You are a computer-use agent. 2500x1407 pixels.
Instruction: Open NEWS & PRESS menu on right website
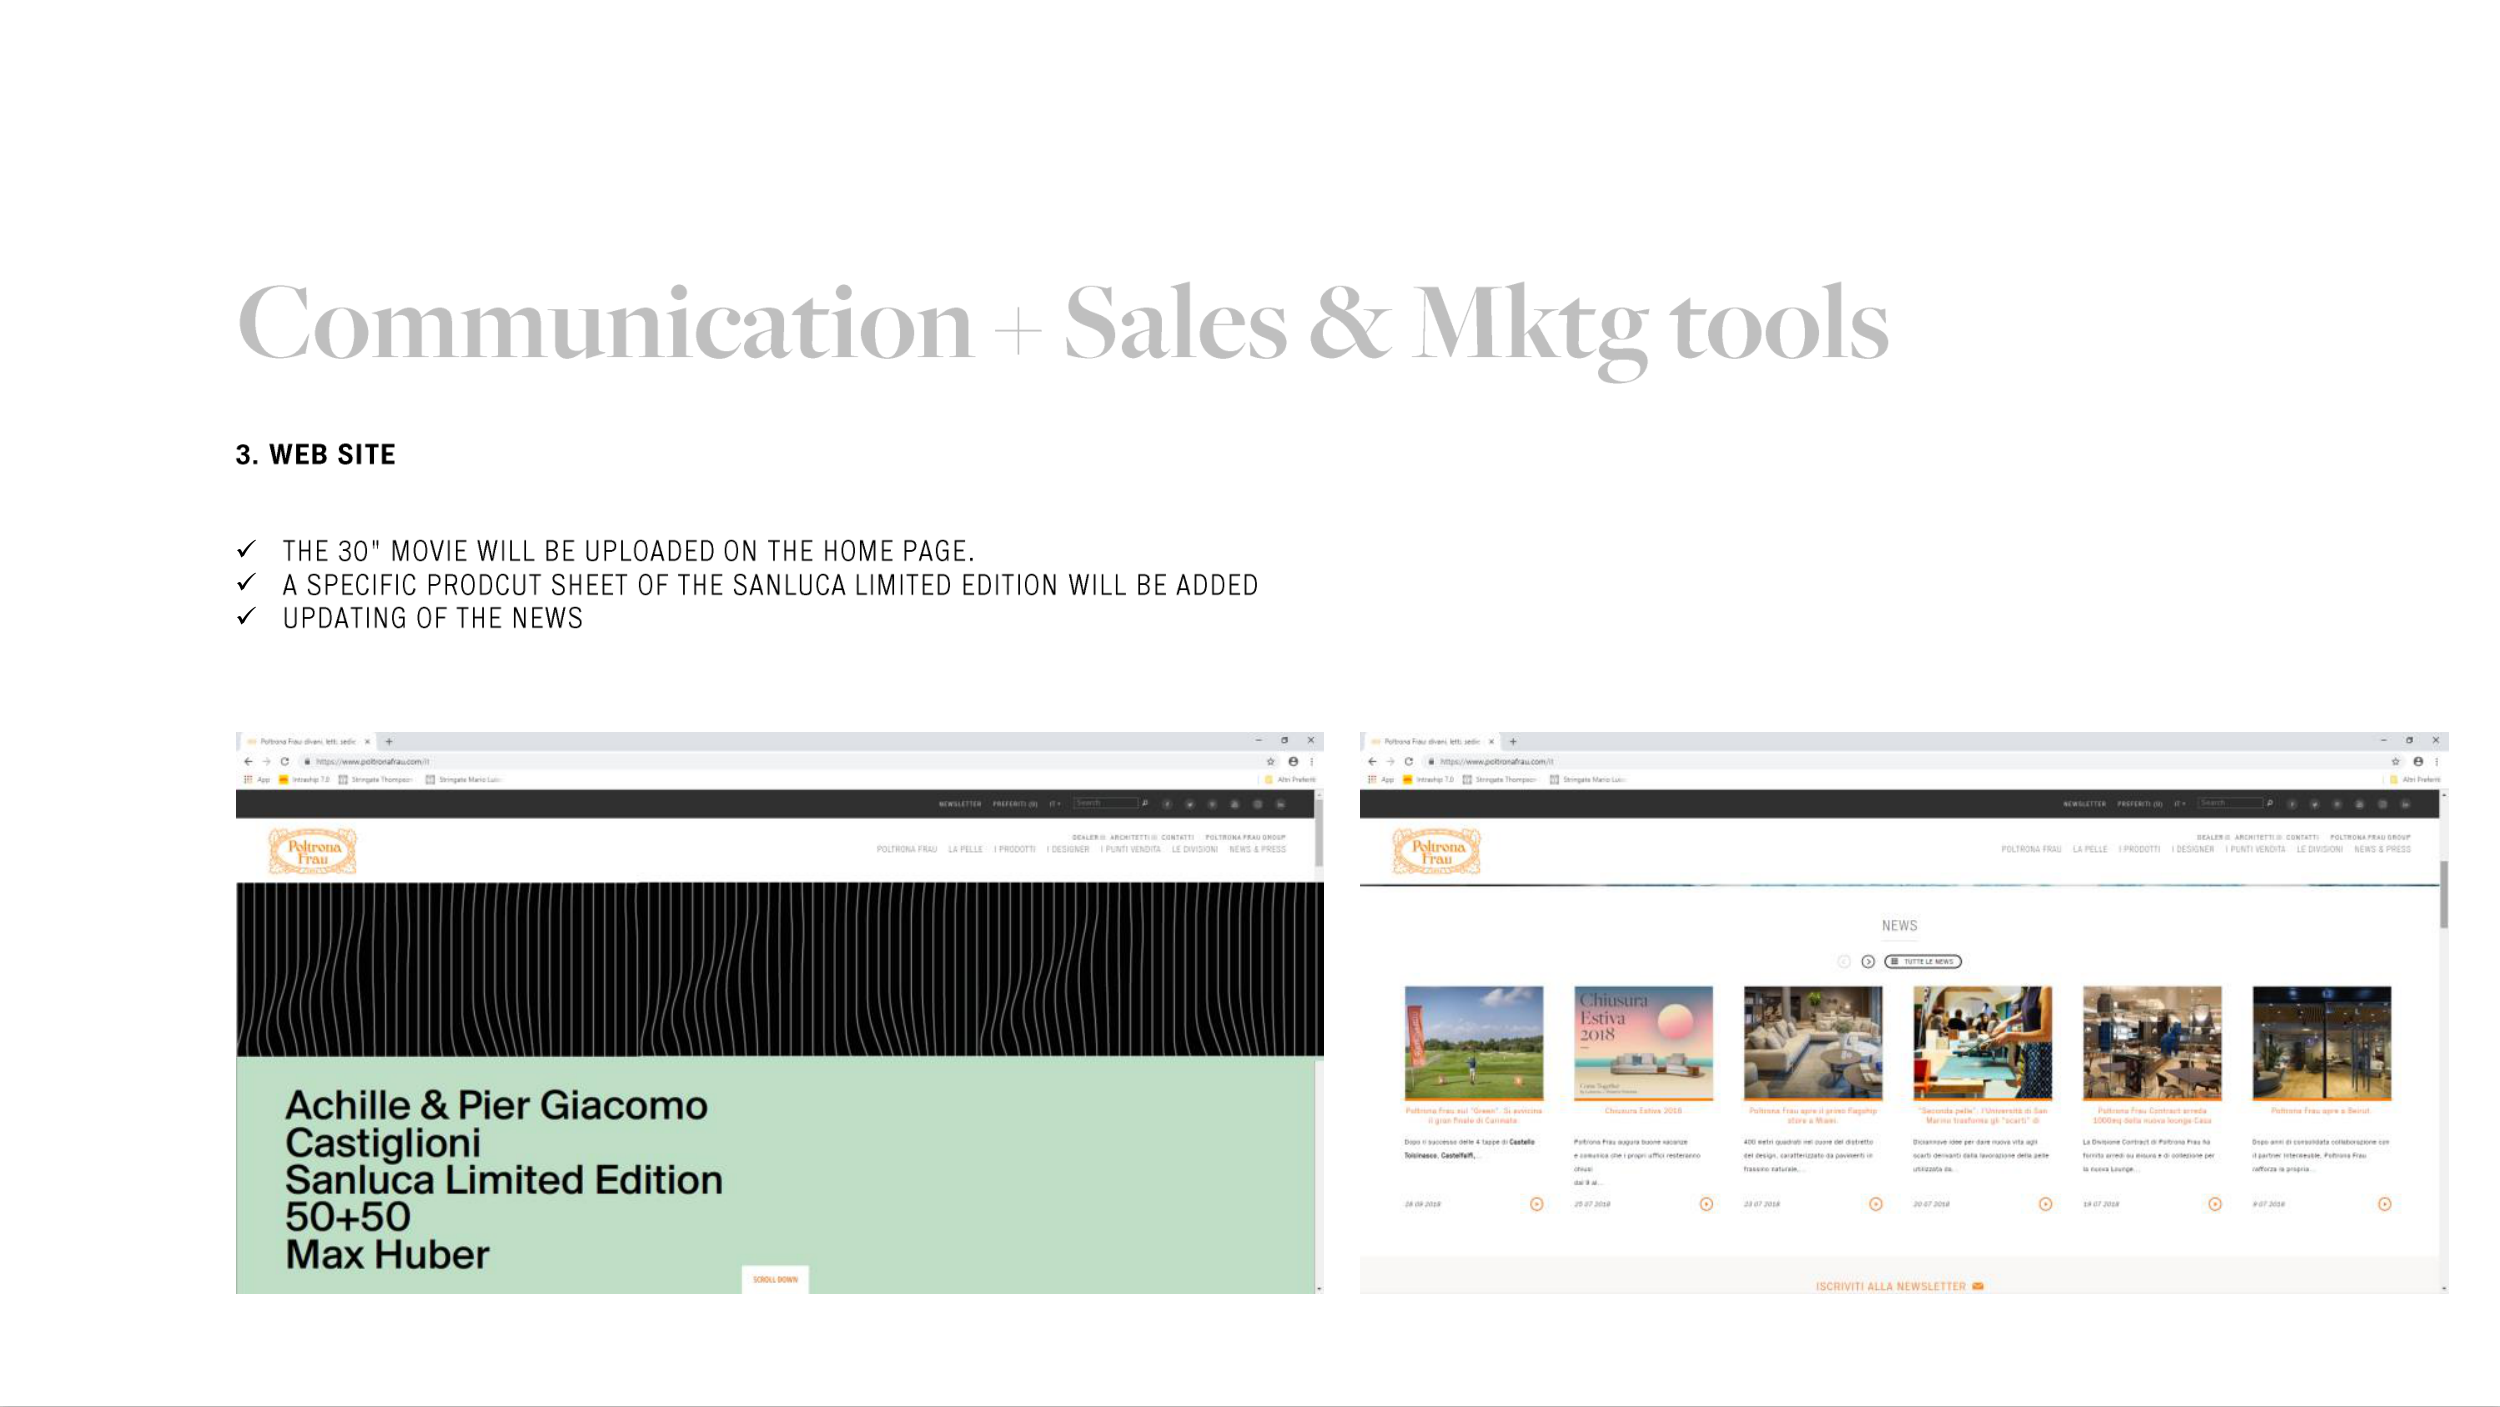click(2382, 850)
